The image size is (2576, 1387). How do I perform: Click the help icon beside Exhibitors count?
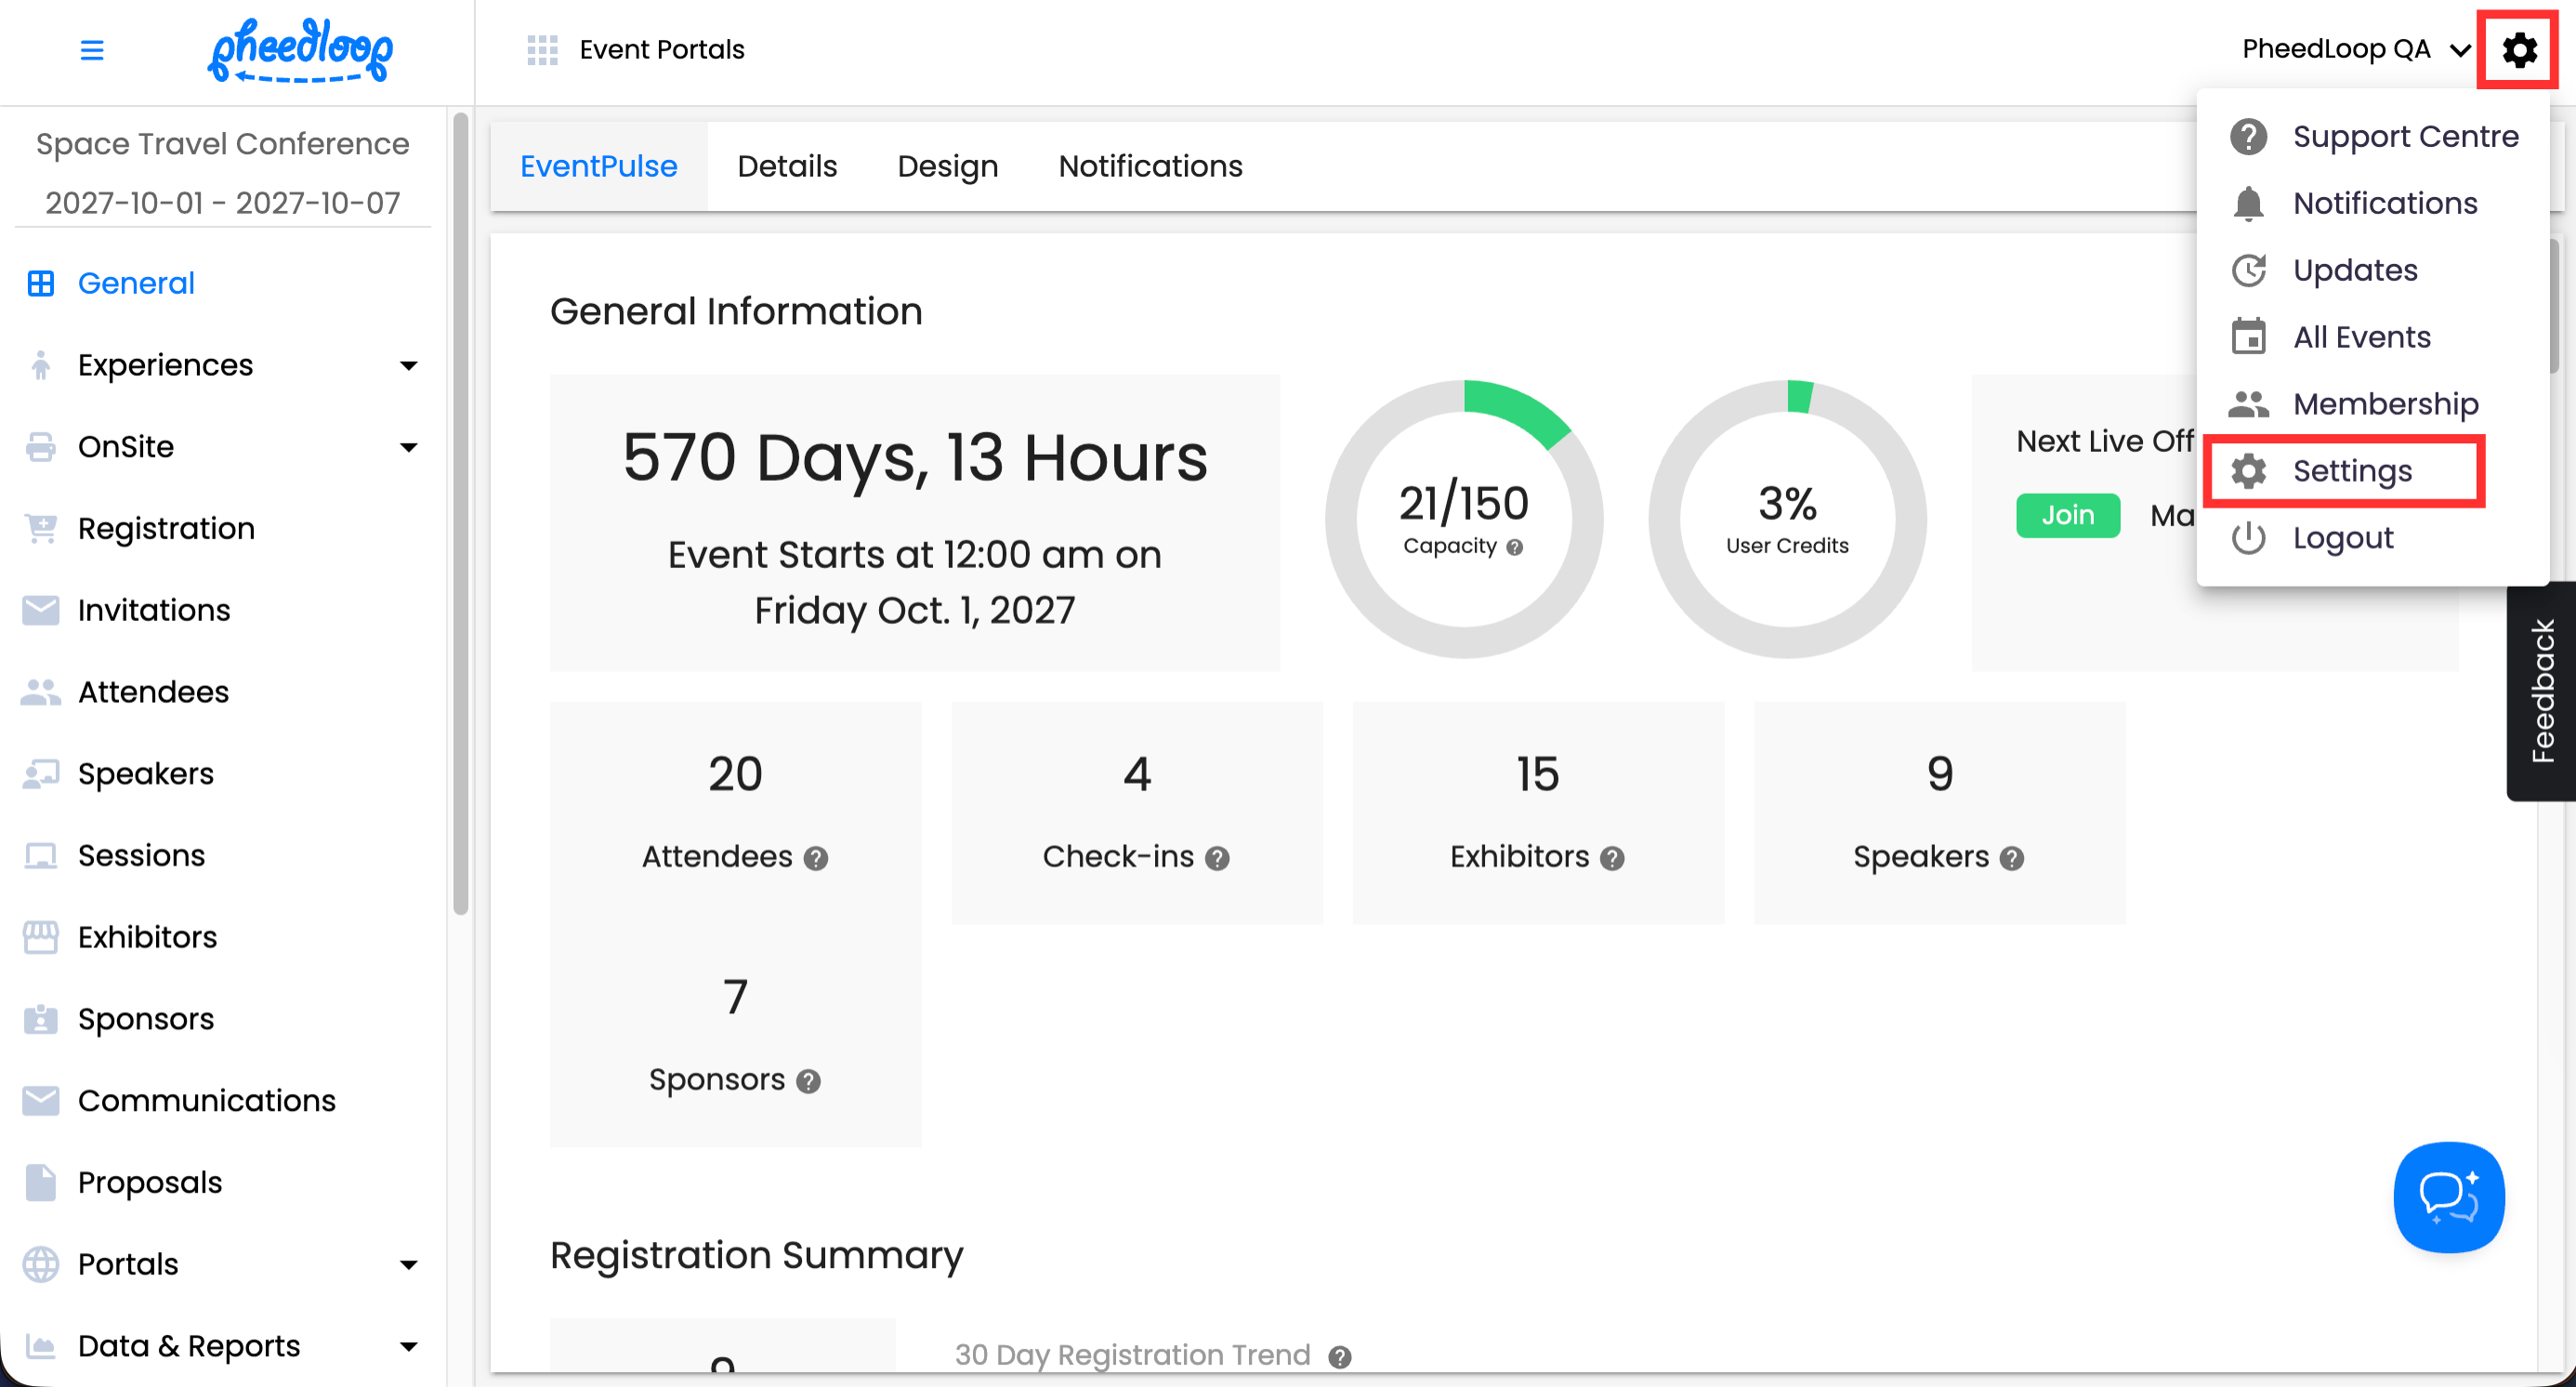(1612, 858)
